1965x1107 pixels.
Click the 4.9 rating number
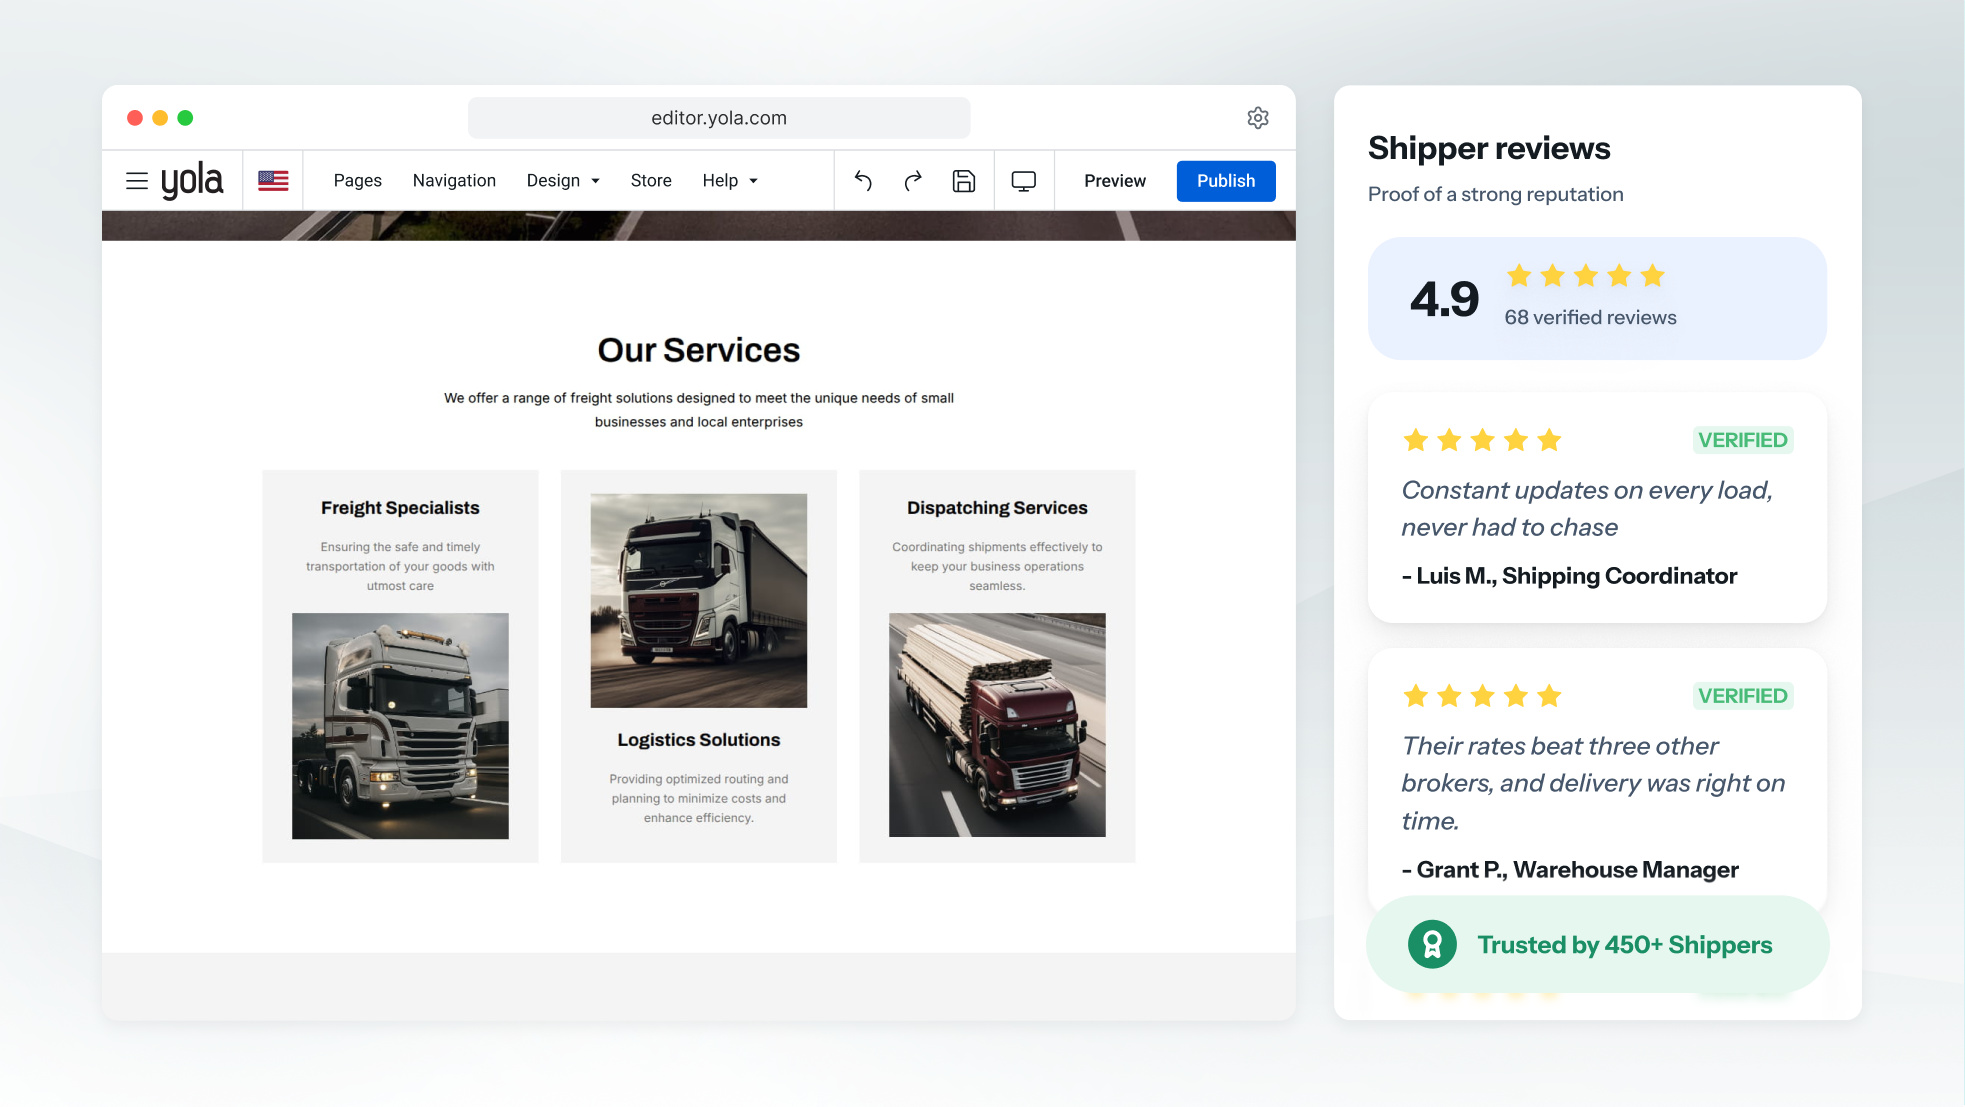tap(1444, 299)
